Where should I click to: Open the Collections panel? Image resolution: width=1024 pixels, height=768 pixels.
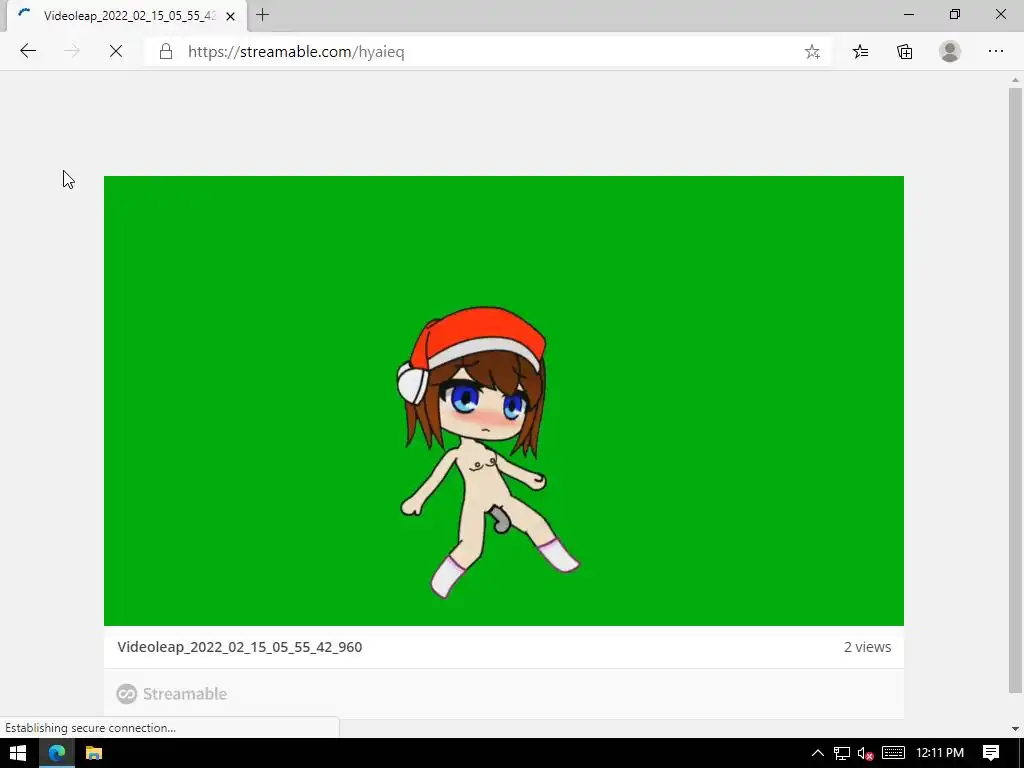tap(904, 52)
